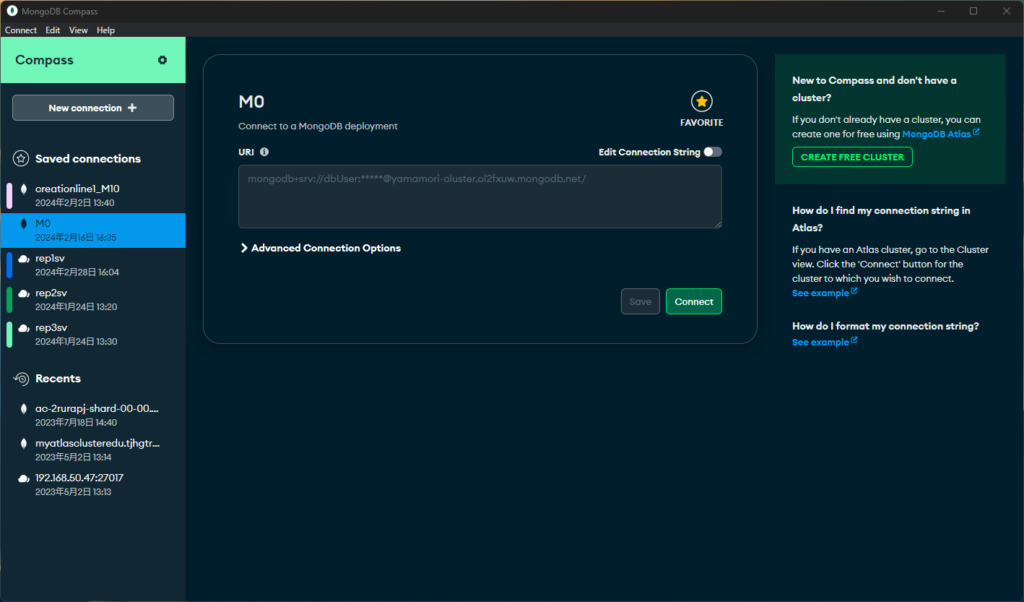Click the Favorite star icon
The image size is (1024, 602).
pos(701,101)
